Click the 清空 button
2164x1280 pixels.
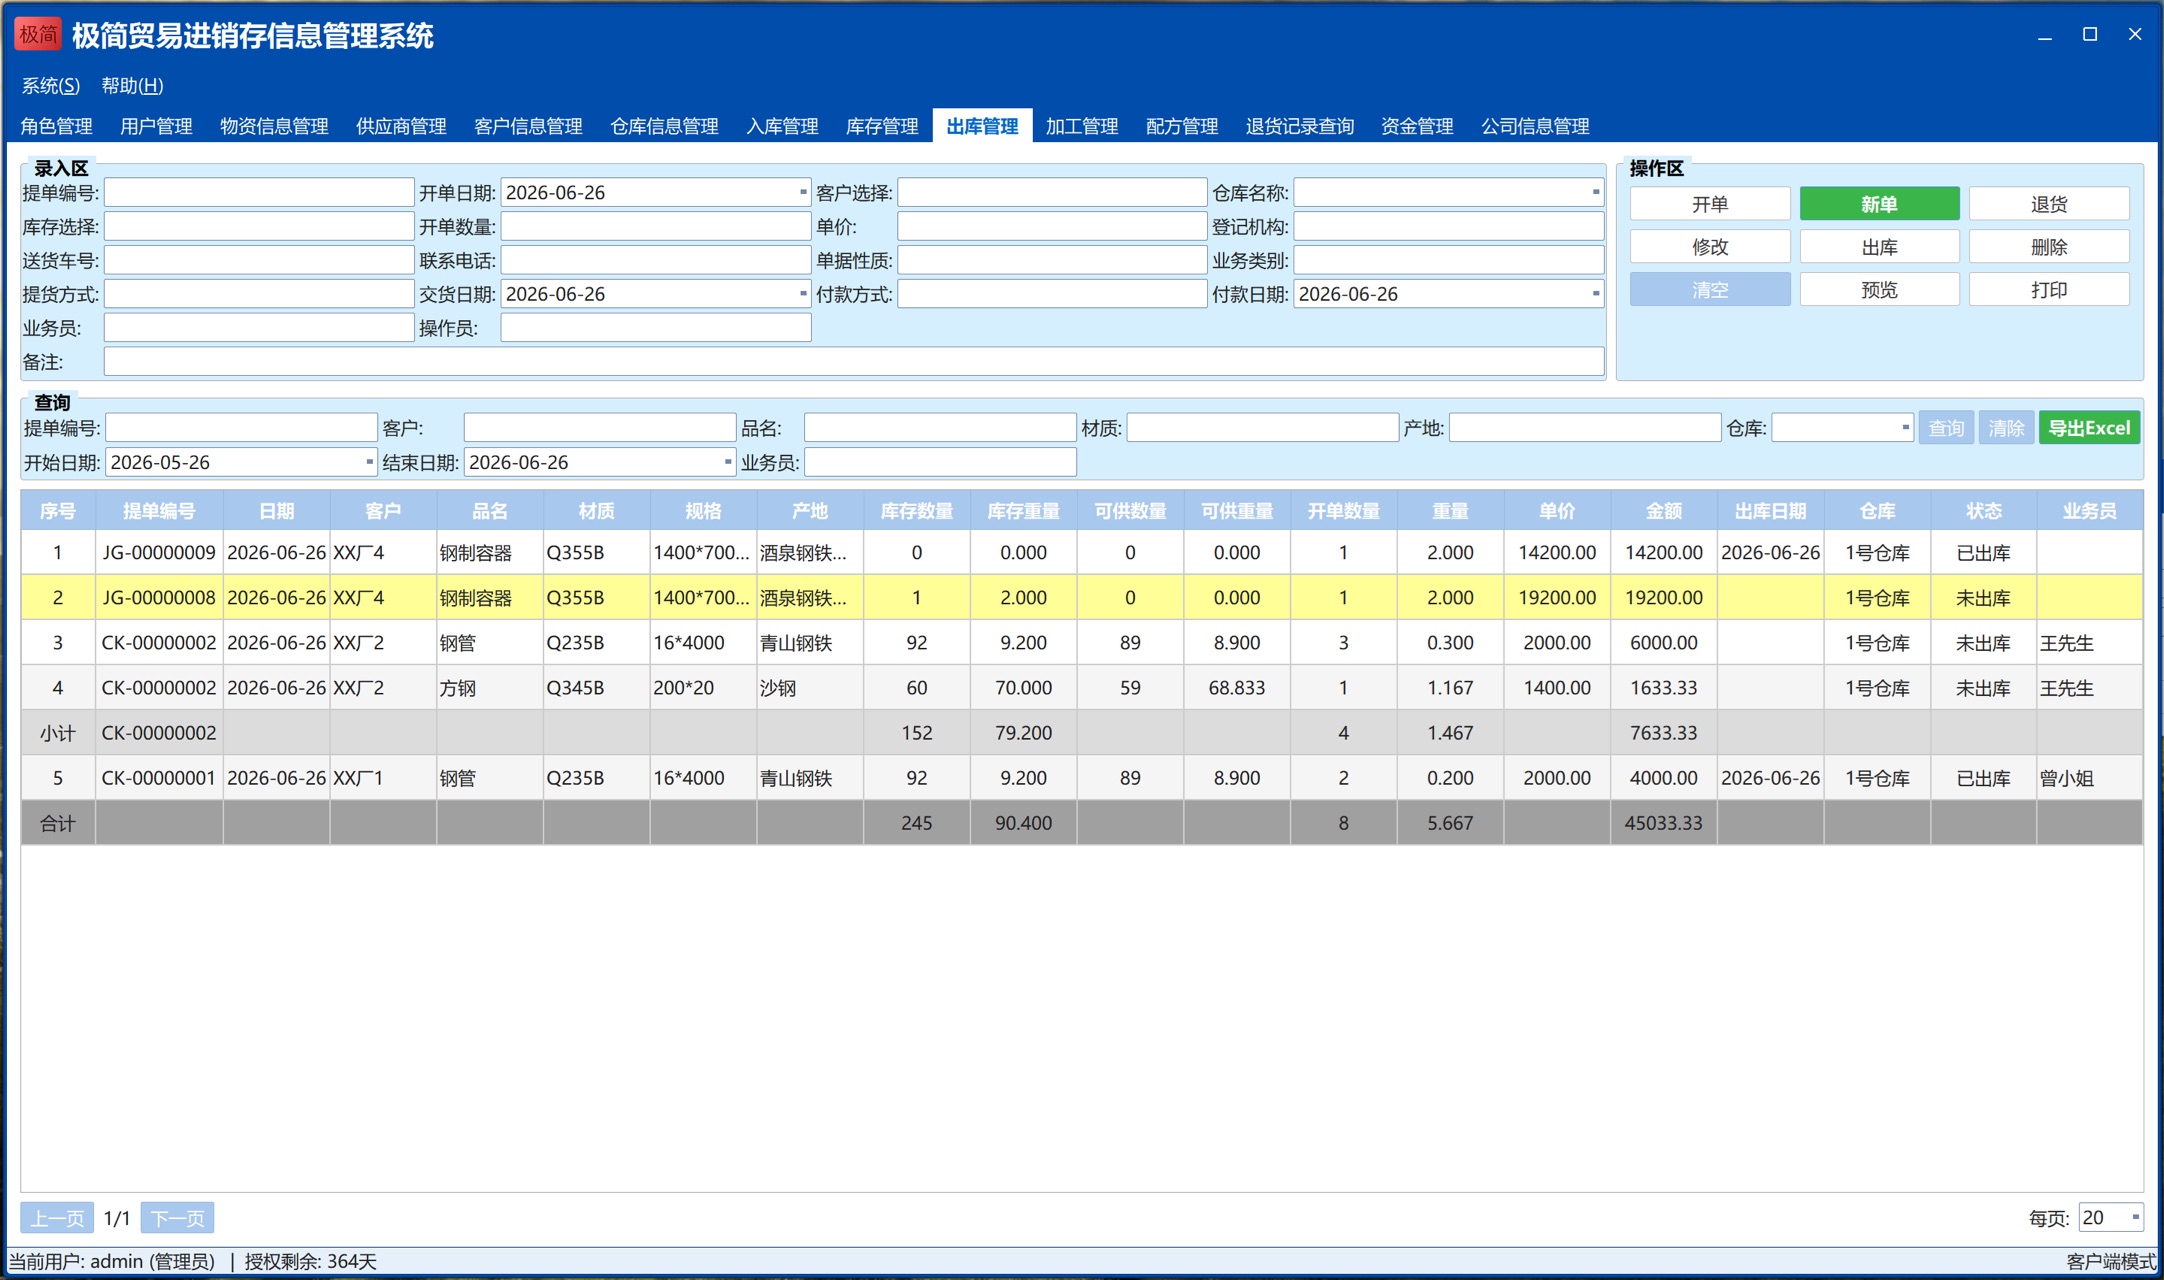(x=1710, y=290)
